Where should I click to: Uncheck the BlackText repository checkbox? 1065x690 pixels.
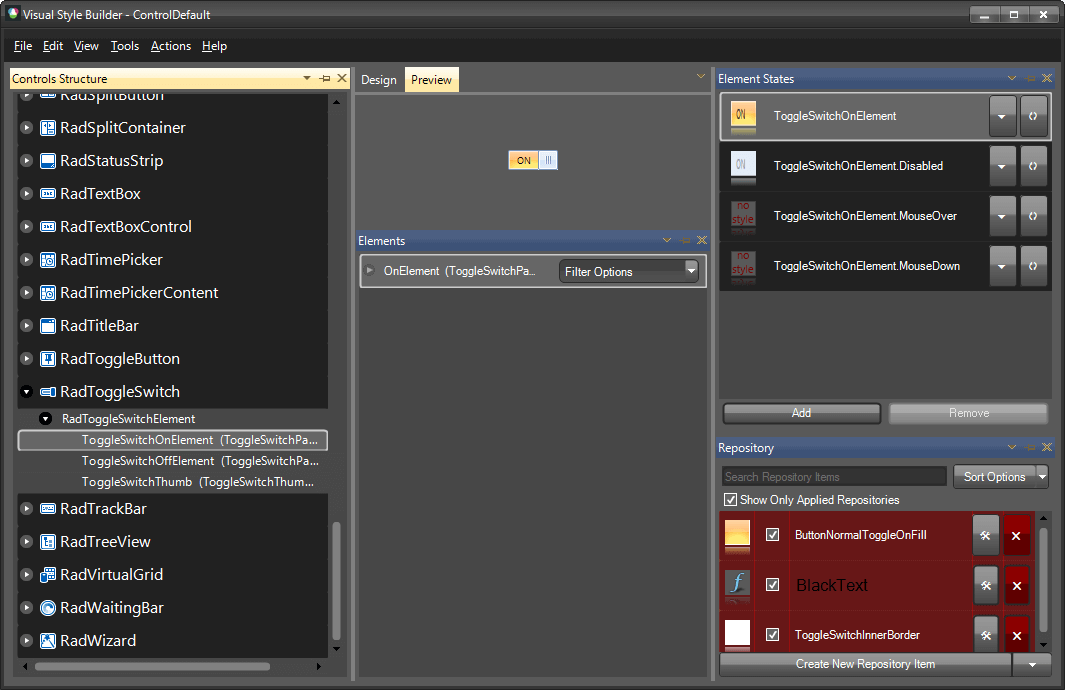772,585
